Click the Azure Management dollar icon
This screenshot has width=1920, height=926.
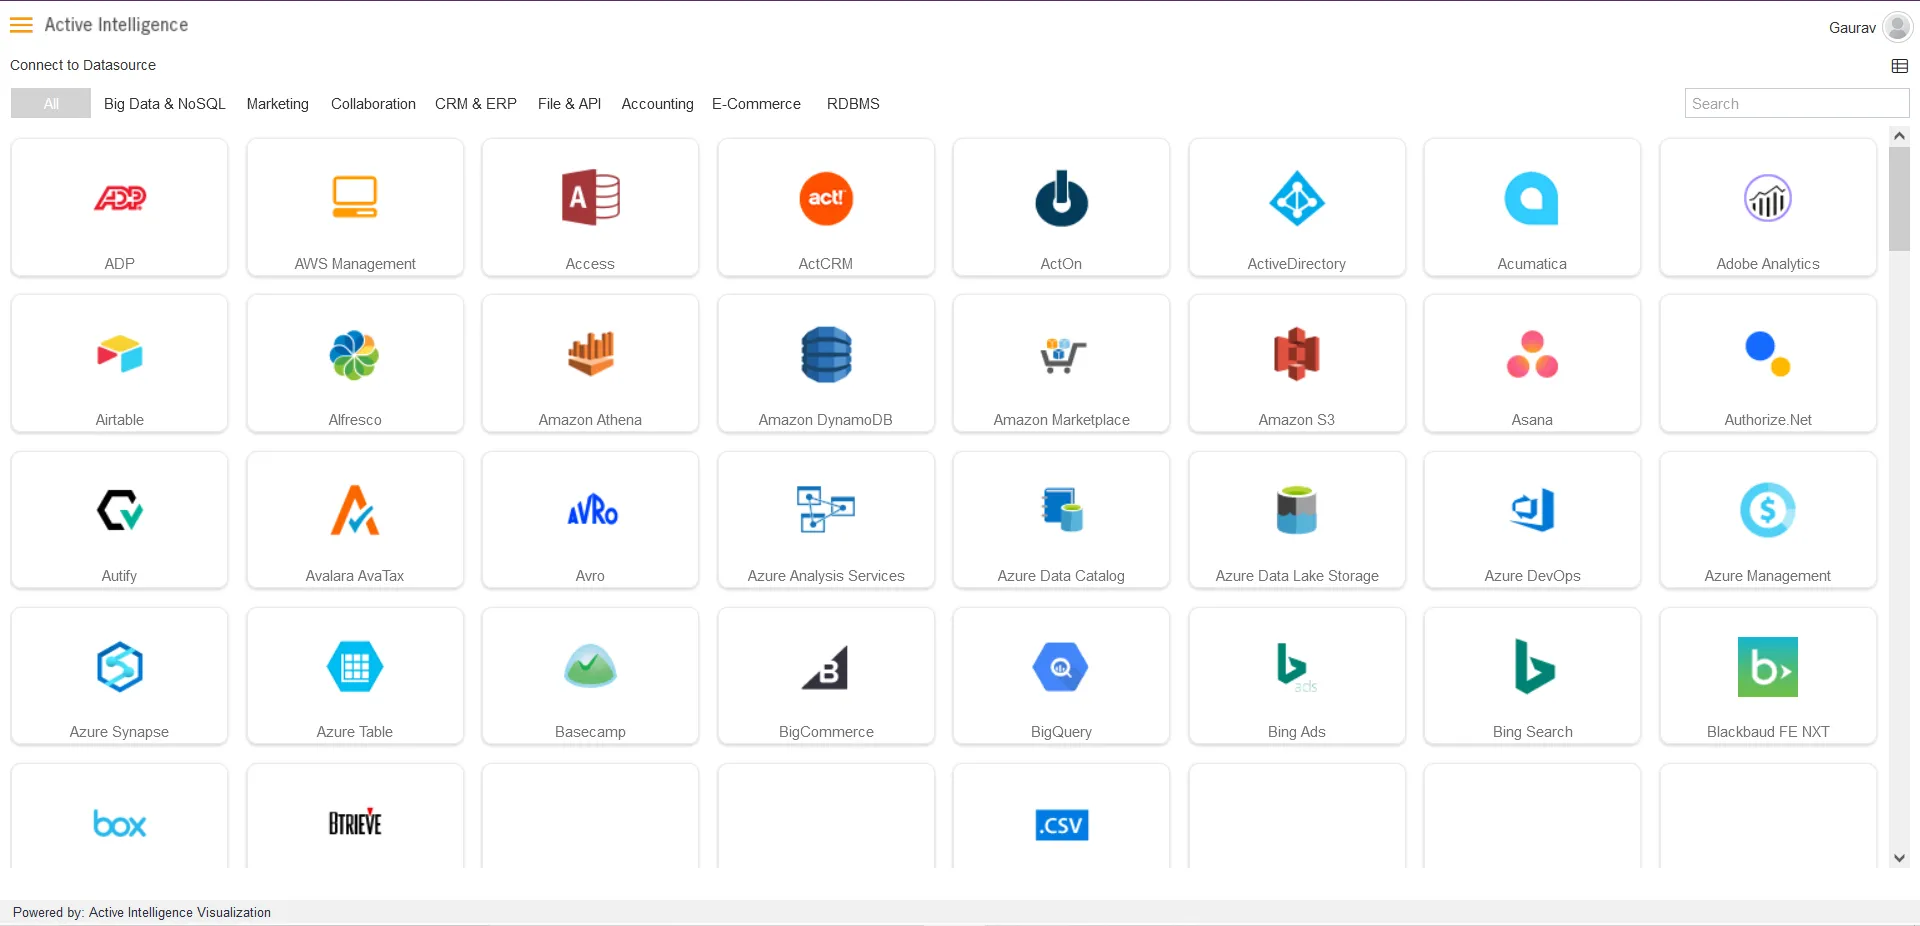(1768, 510)
